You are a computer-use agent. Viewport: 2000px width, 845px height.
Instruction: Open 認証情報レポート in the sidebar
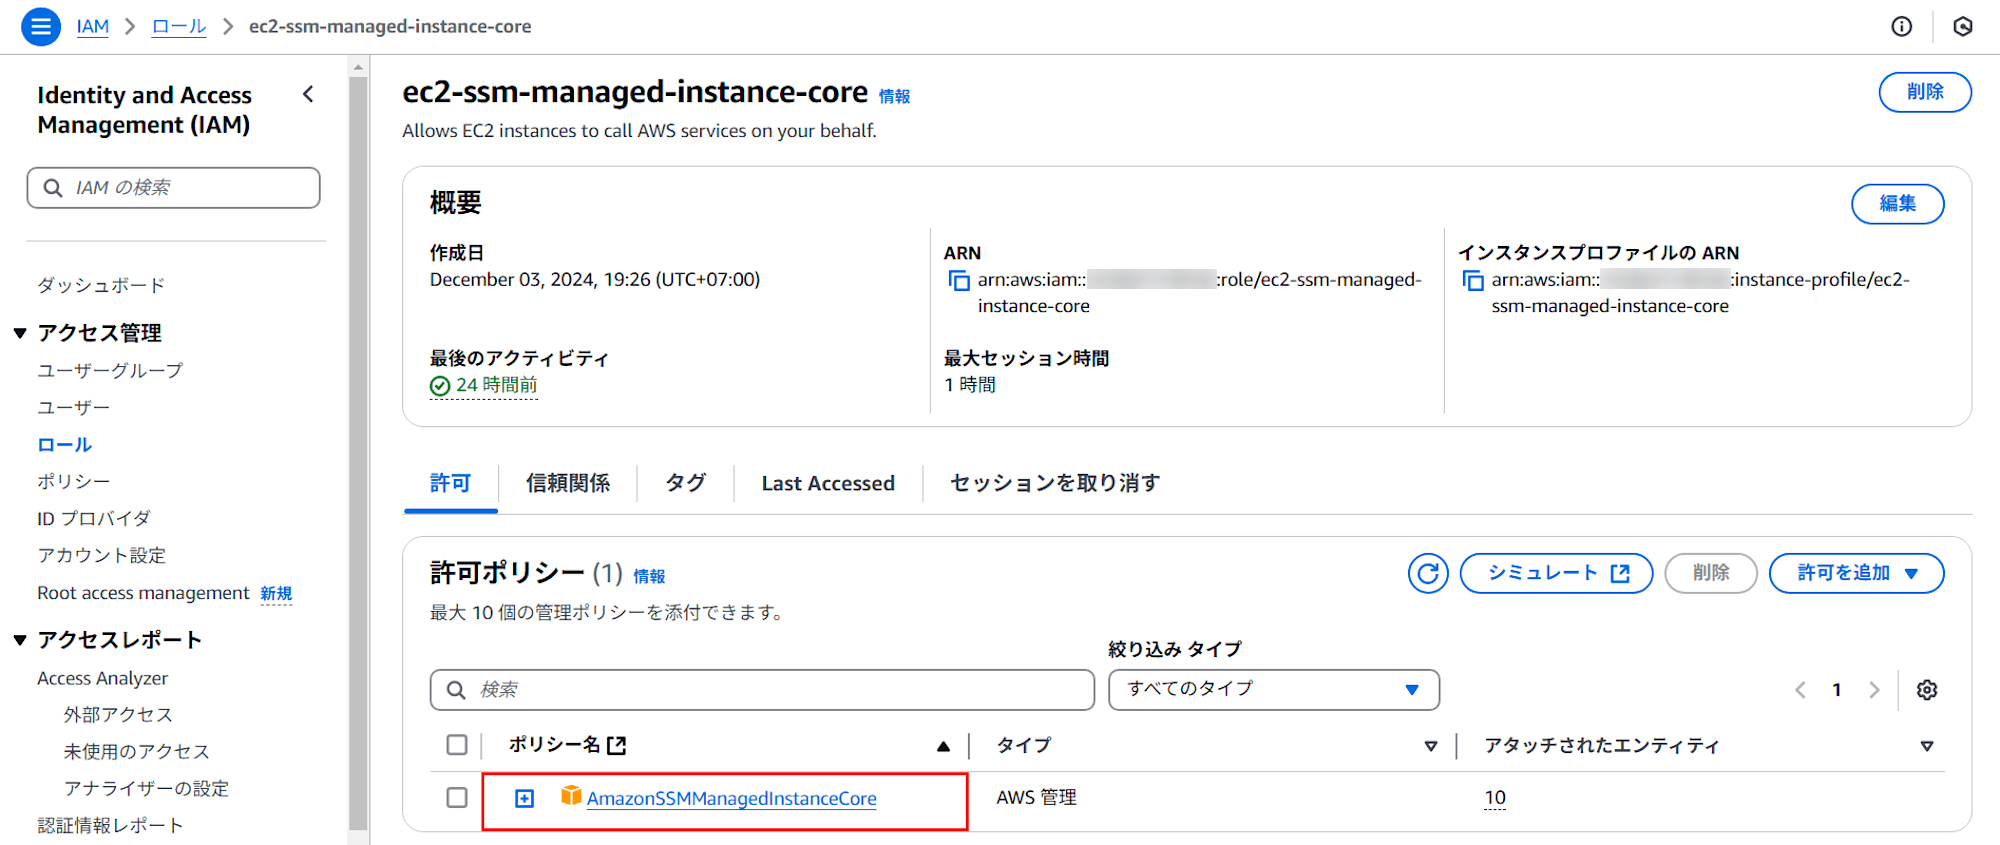[110, 826]
